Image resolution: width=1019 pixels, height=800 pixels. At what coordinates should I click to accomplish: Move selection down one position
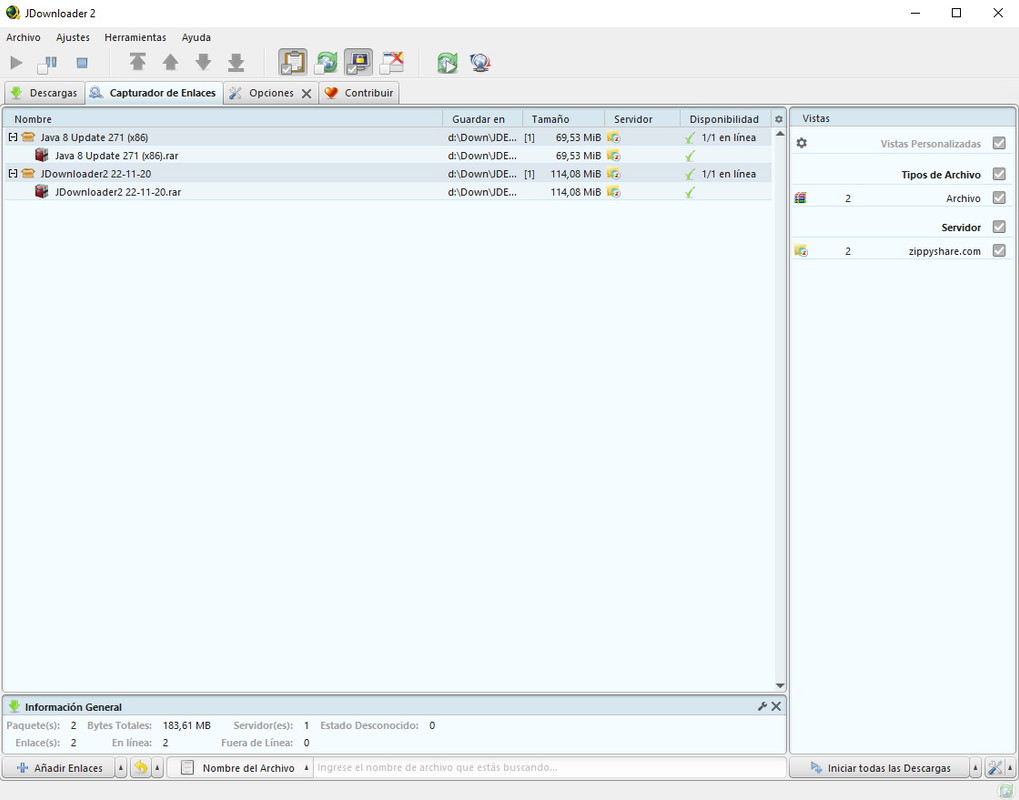coord(203,62)
